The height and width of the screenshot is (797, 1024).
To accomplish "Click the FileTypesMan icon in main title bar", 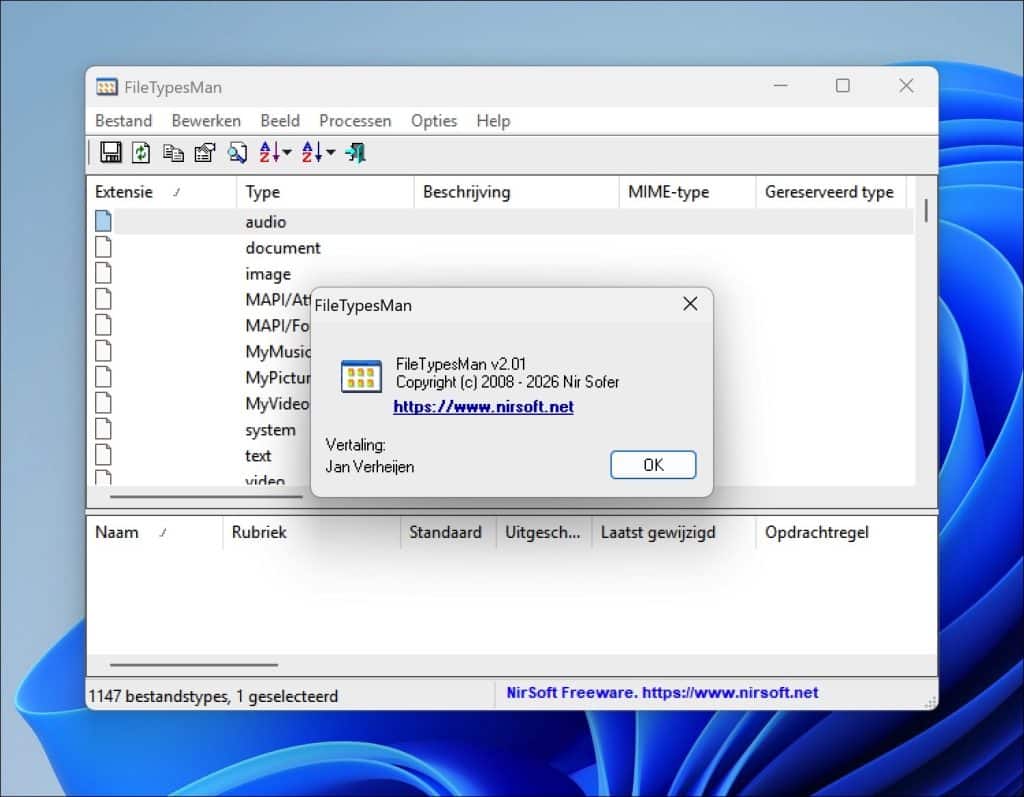I will (x=106, y=87).
